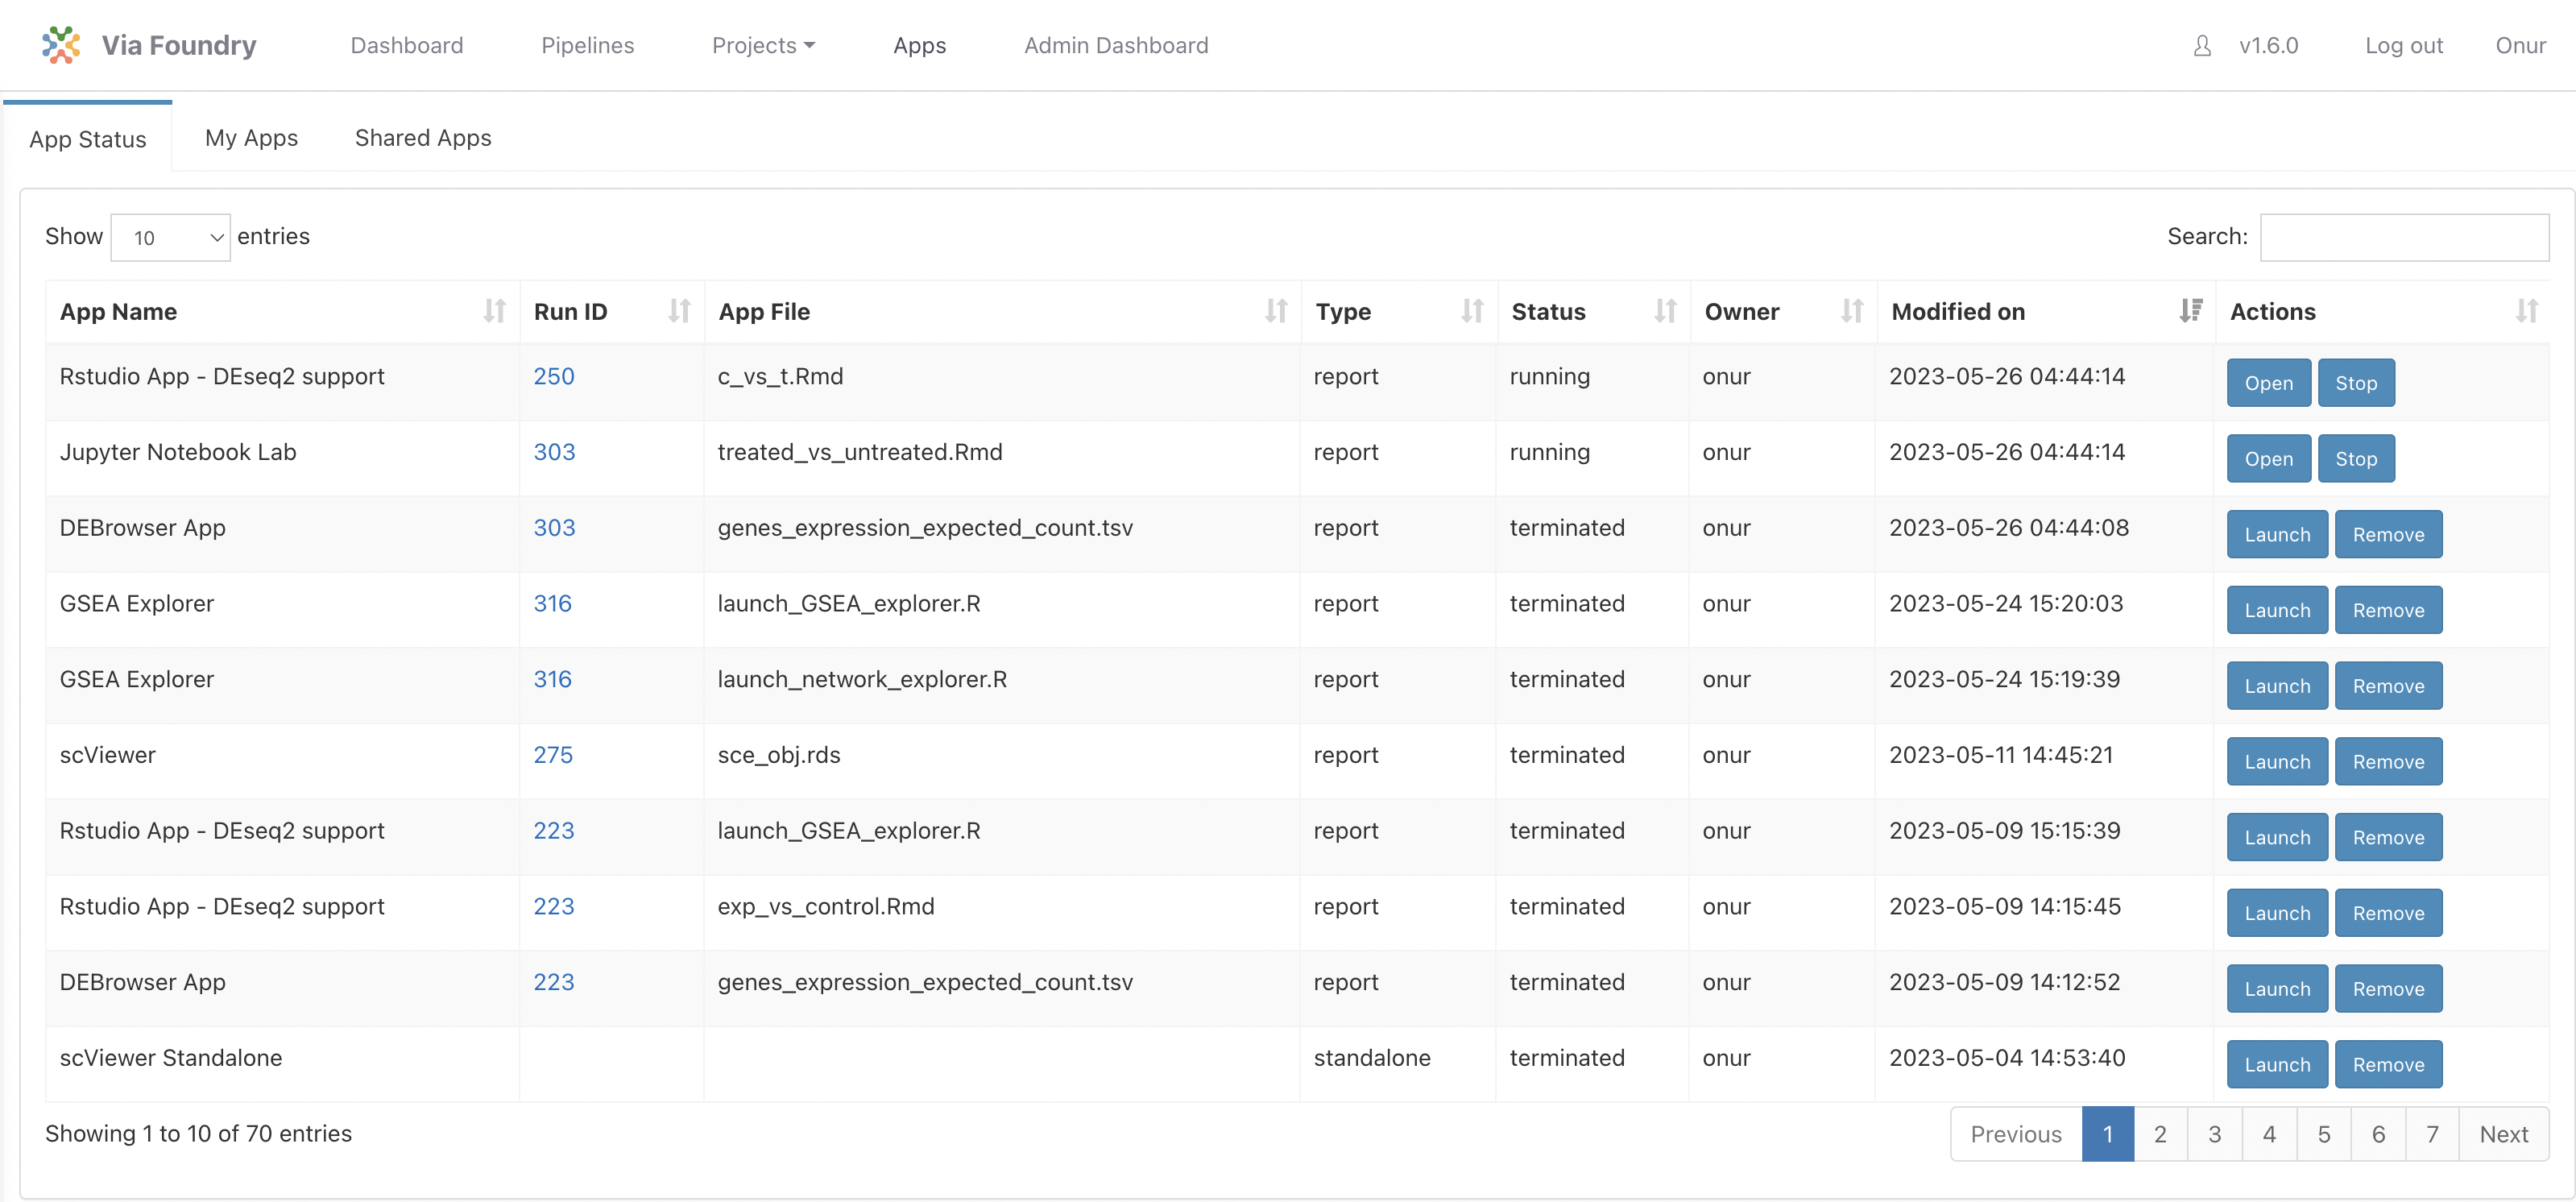Remove GSEA Explorer launch_network_explorer.R entry

coord(2388,686)
